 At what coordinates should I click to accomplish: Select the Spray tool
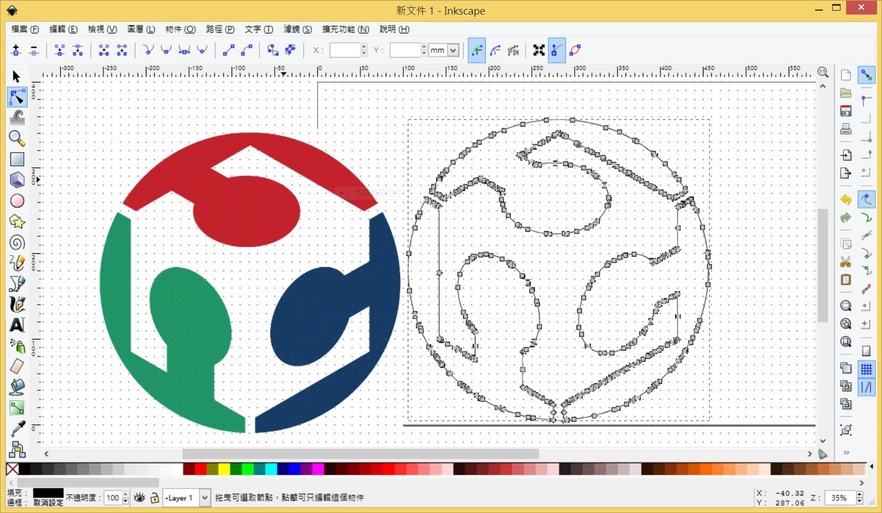[x=17, y=345]
